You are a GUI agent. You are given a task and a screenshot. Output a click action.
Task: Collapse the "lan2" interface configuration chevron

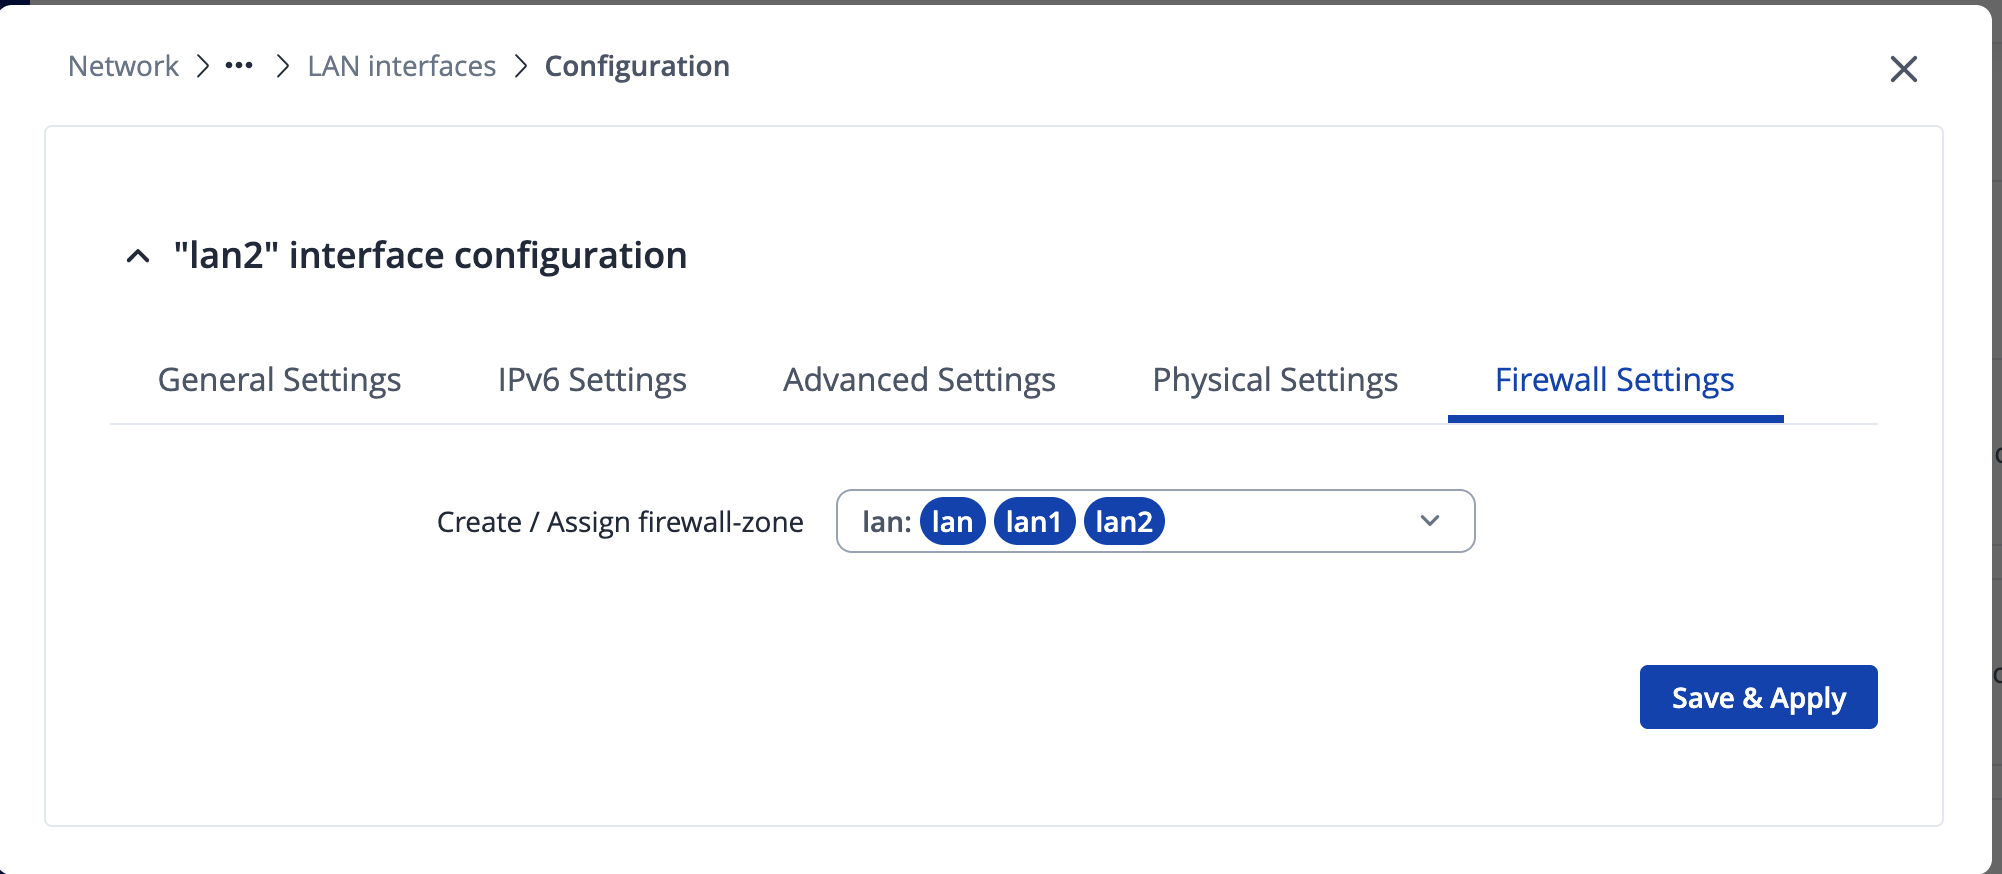click(x=138, y=256)
